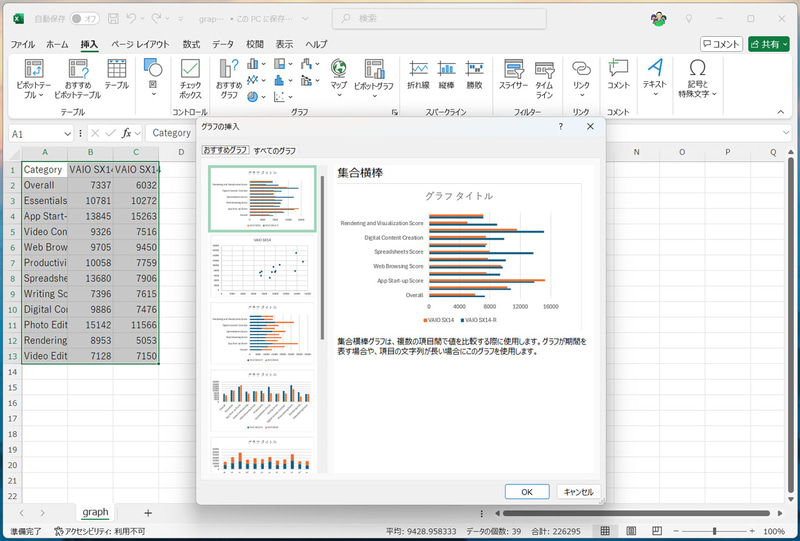The height and width of the screenshot is (541, 800).
Task: Add a new sheet with plus button
Action: coord(148,513)
